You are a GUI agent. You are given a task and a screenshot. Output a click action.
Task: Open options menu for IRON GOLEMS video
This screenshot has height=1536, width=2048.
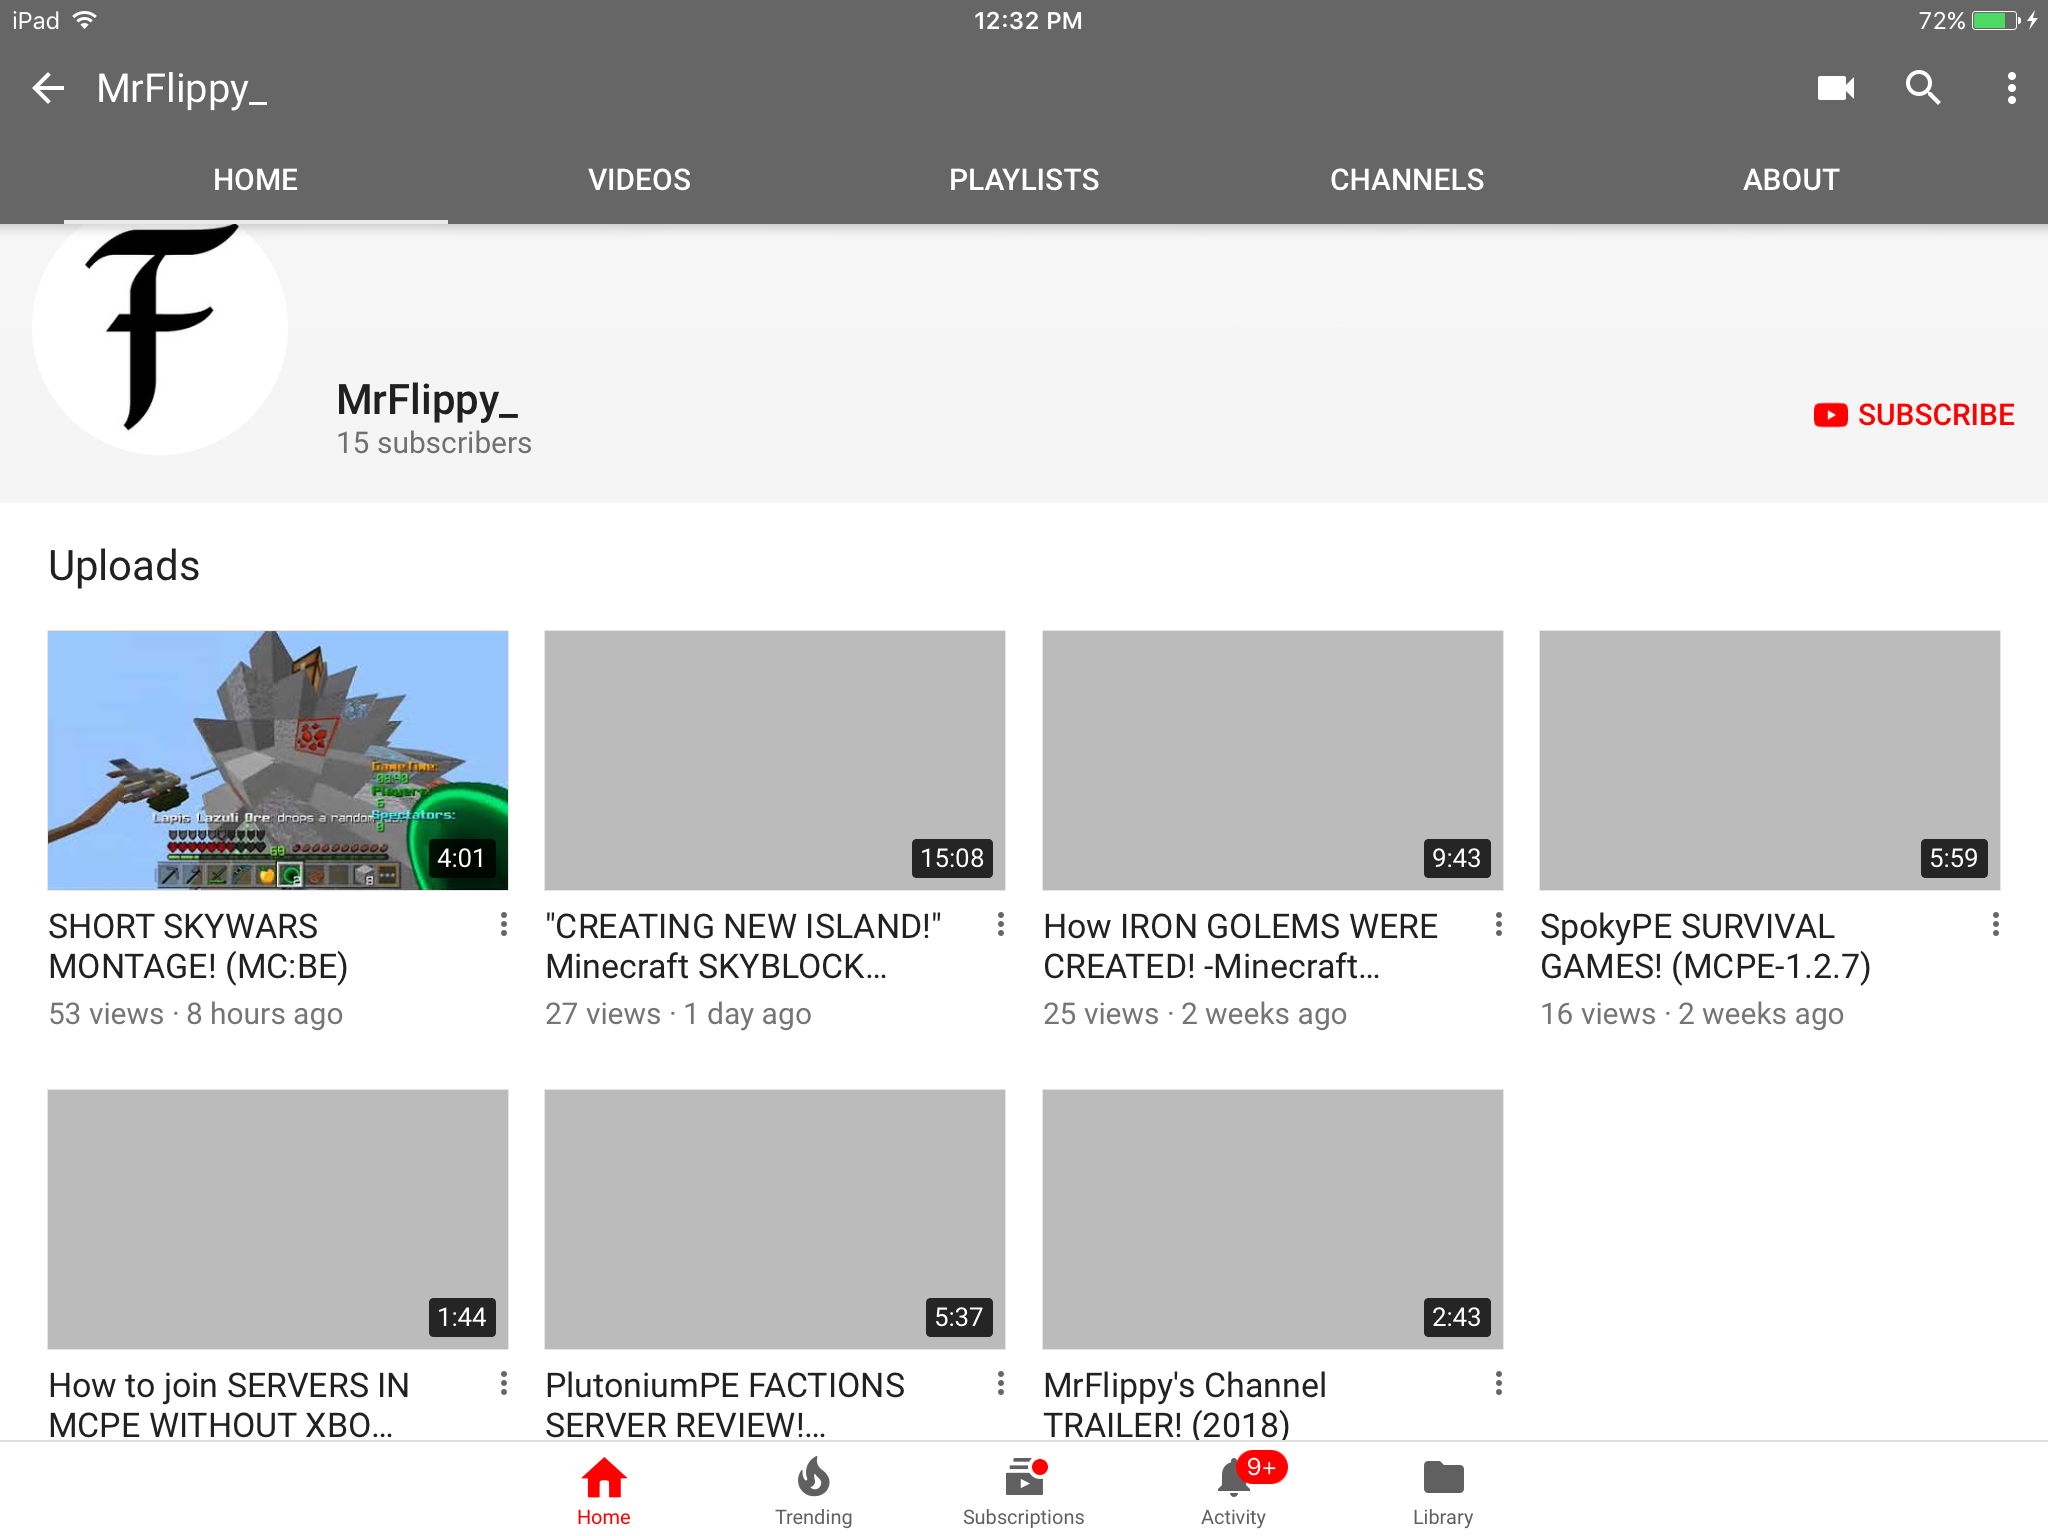point(1498,925)
